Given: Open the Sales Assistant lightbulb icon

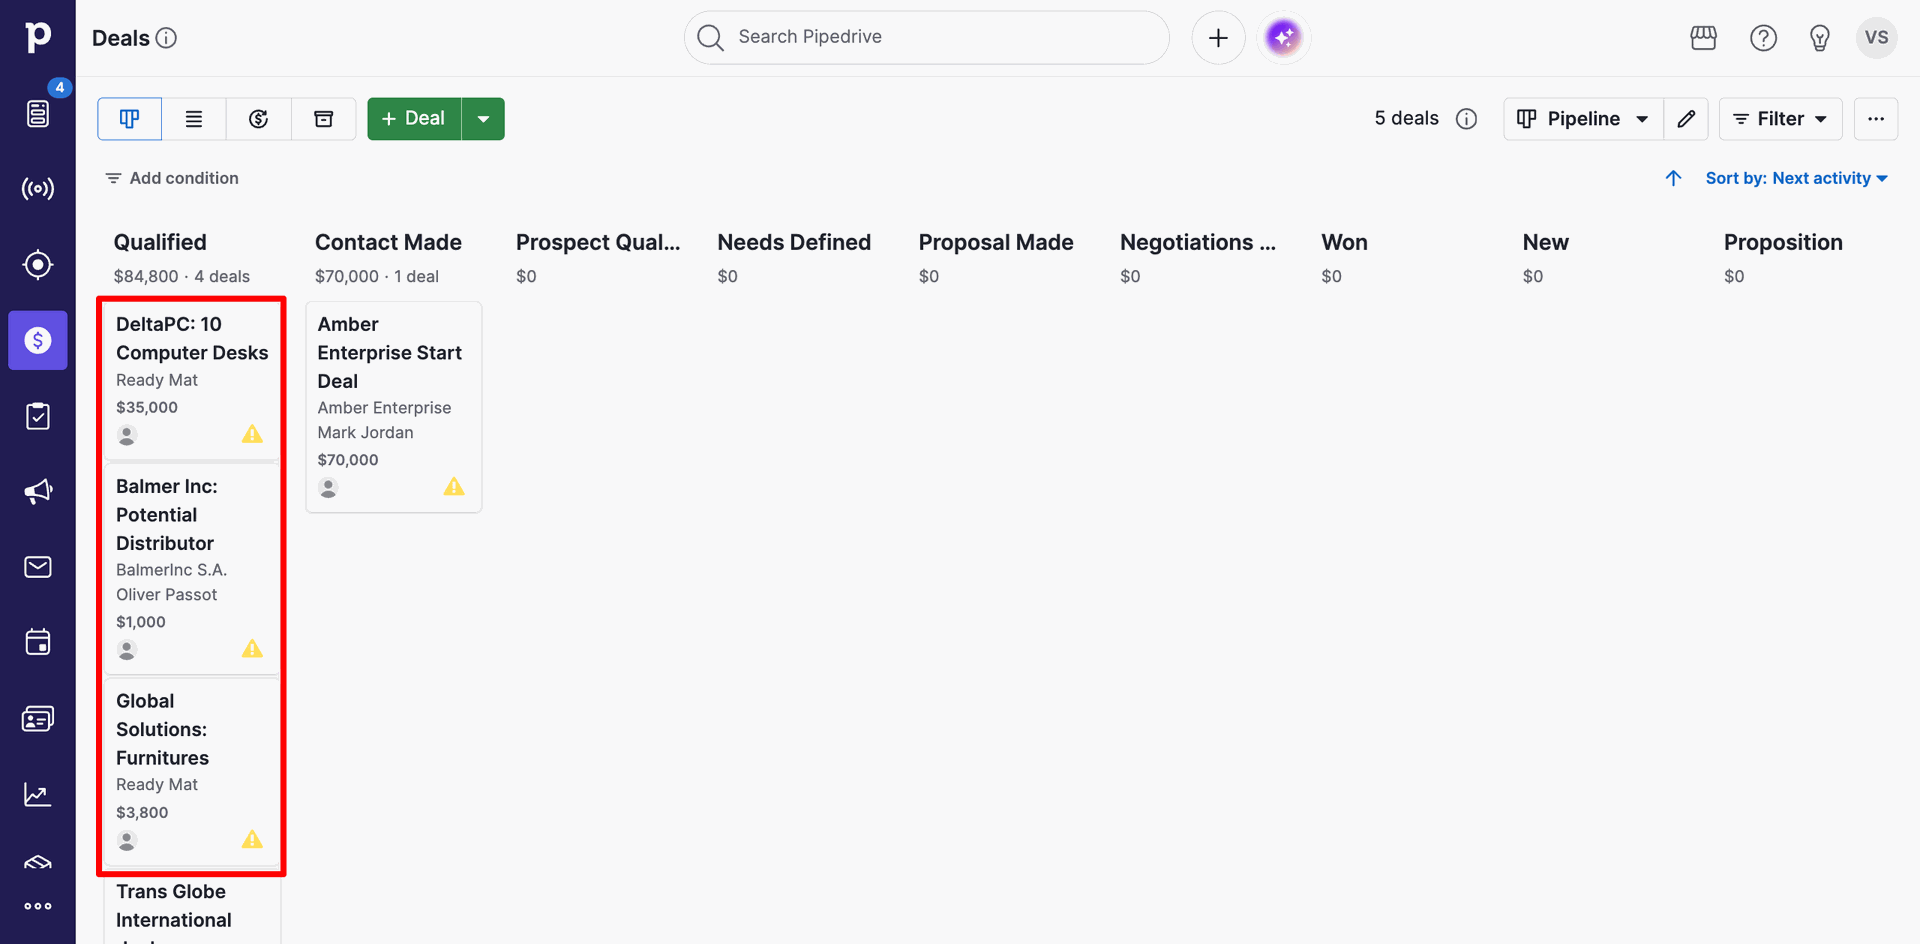Looking at the screenshot, I should pyautogui.click(x=1819, y=38).
